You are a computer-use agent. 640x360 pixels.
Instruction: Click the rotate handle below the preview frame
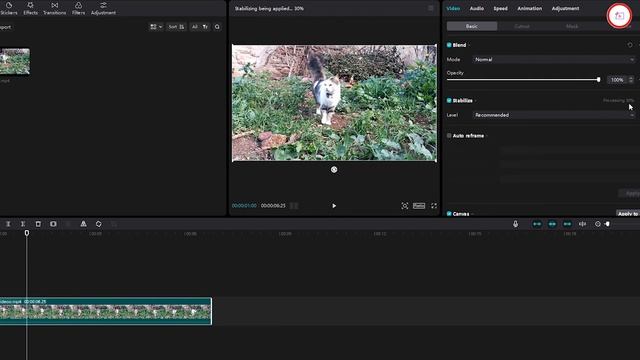click(x=334, y=169)
